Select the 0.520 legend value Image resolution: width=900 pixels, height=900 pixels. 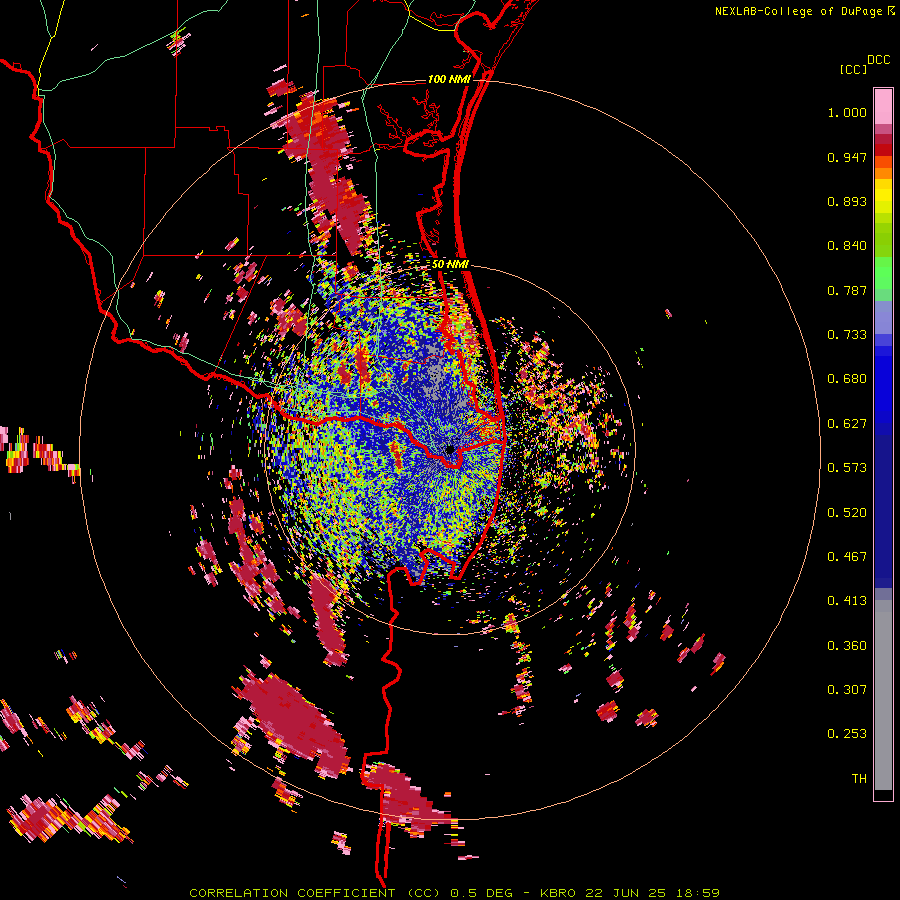(847, 513)
